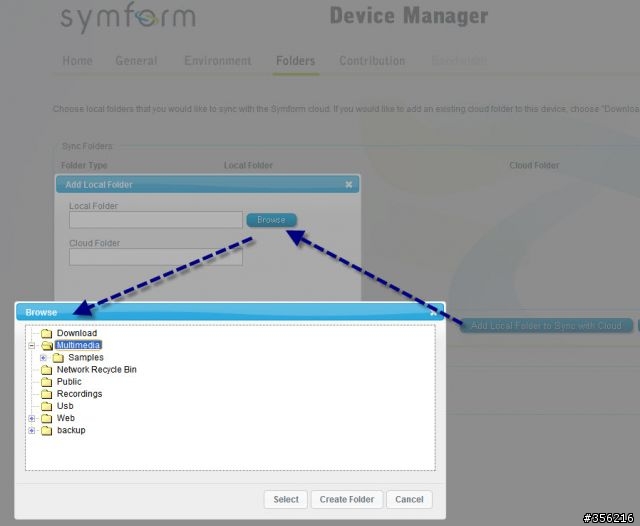Click the Public folder icon

click(x=47, y=382)
